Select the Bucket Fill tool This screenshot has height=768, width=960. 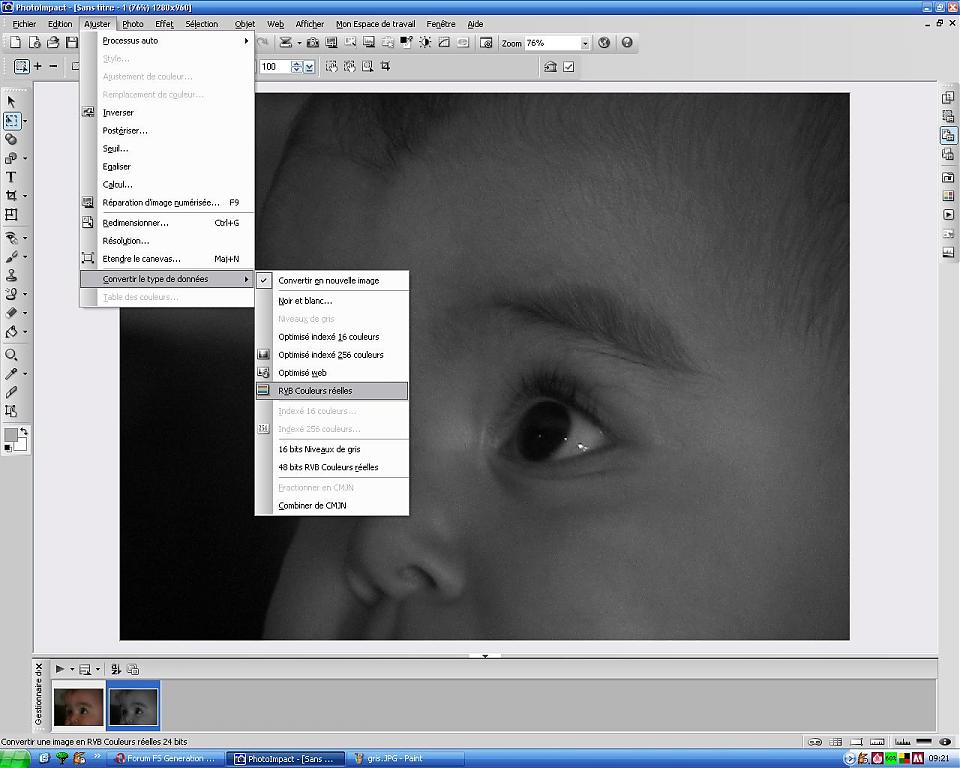pyautogui.click(x=11, y=332)
